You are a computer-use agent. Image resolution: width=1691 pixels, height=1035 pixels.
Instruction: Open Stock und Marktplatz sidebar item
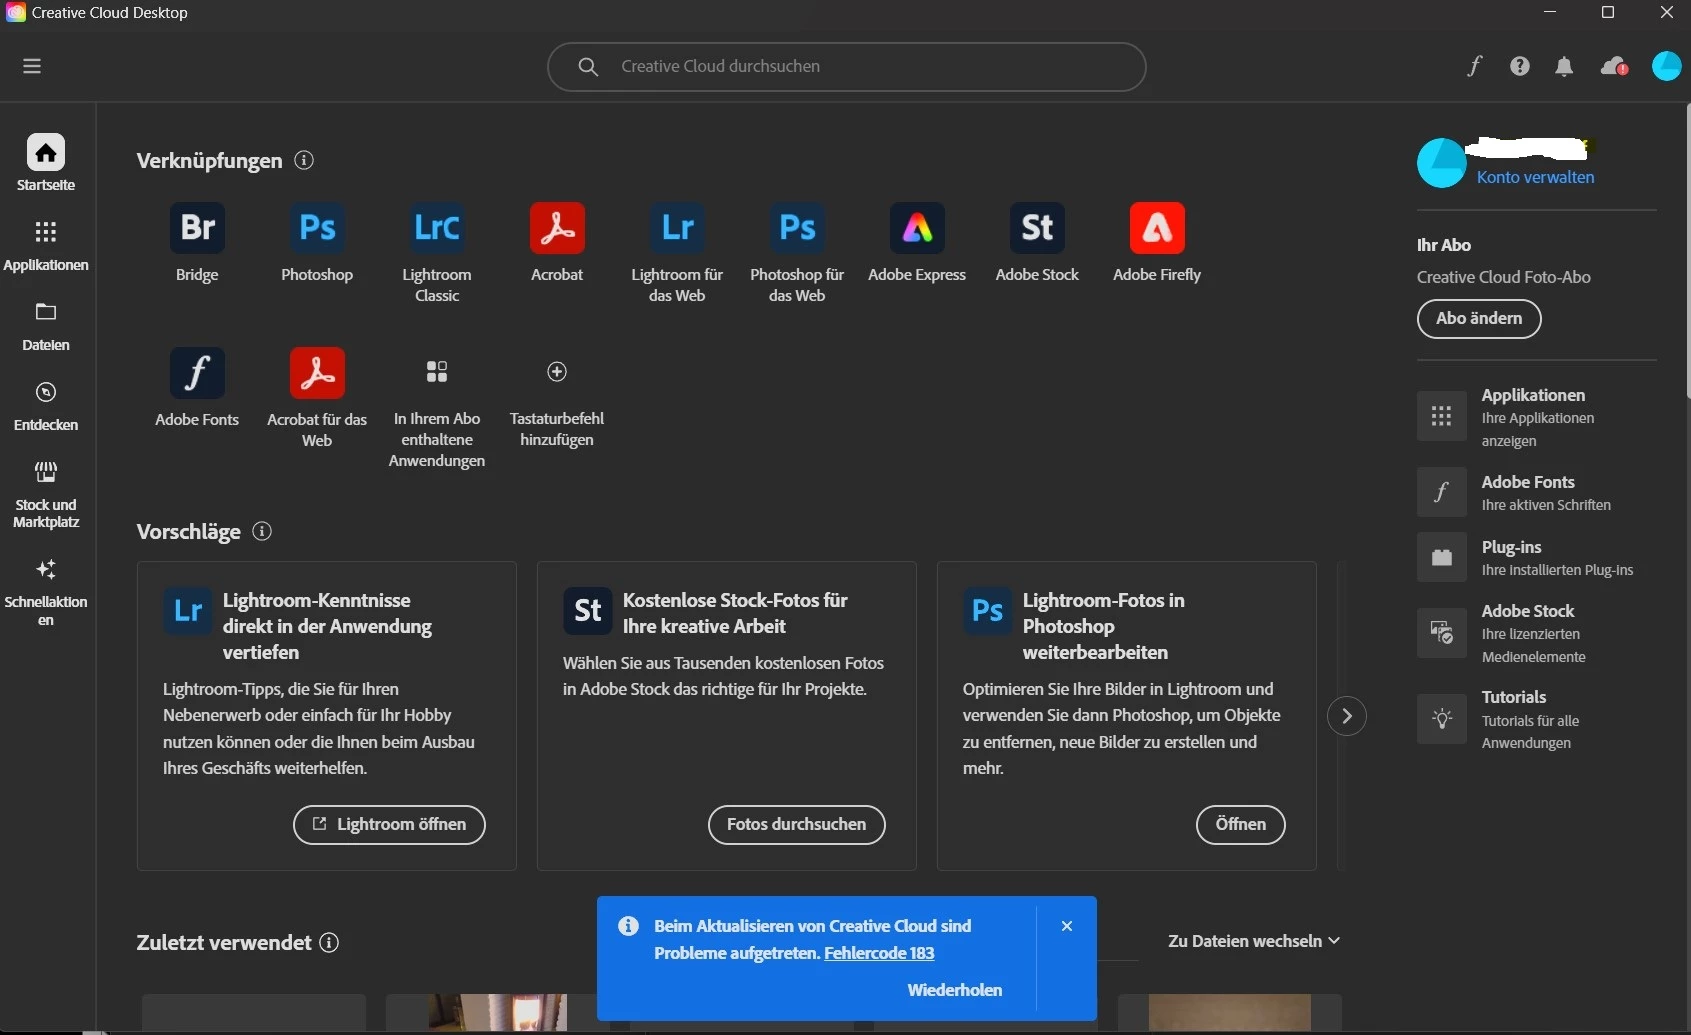point(46,494)
